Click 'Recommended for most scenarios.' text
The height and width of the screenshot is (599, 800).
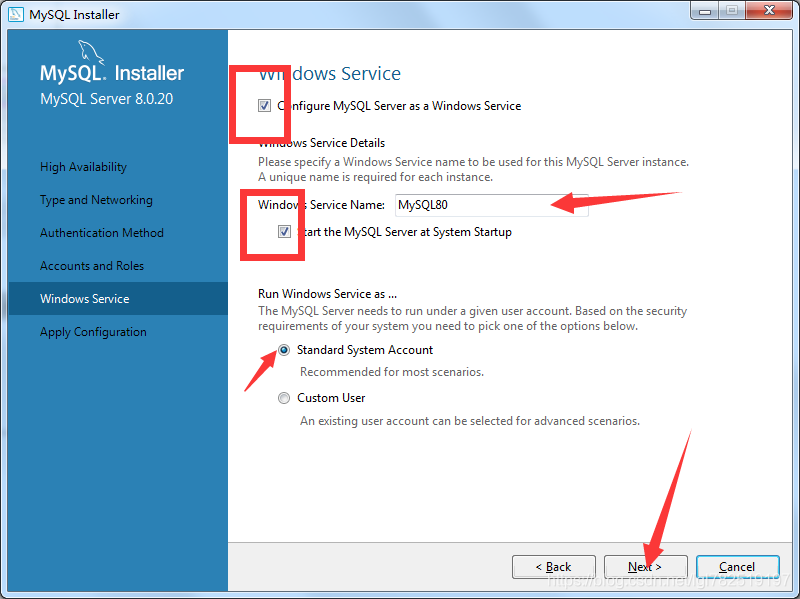(x=392, y=372)
